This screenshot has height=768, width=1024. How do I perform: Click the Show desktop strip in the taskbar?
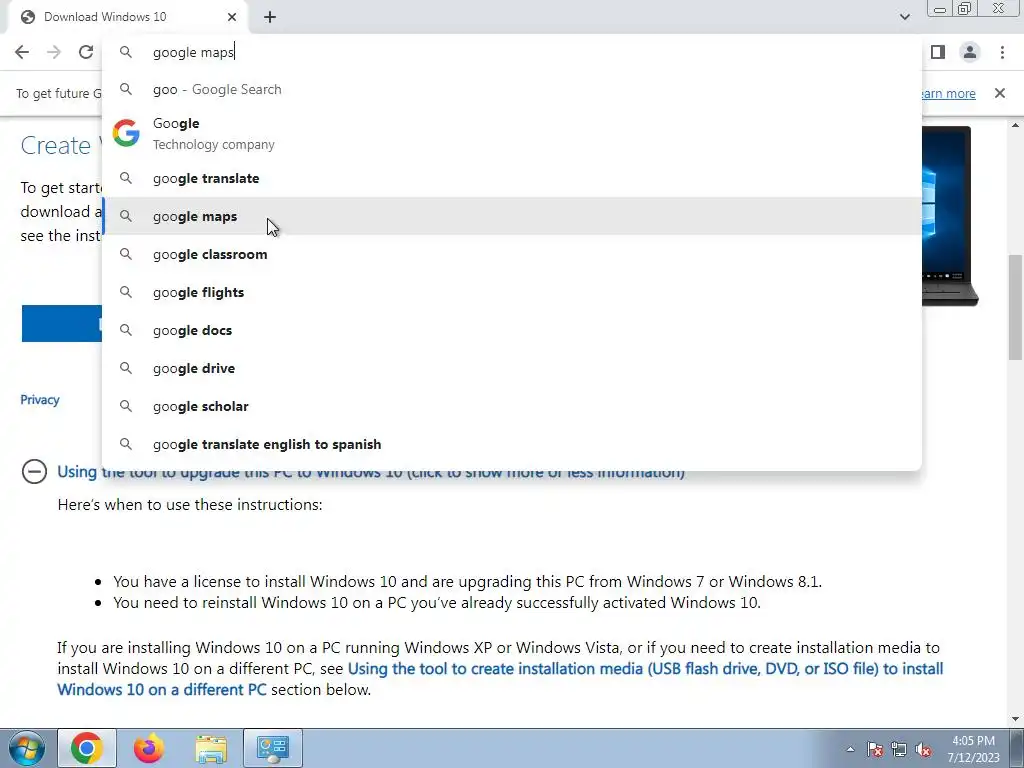click(1017, 748)
